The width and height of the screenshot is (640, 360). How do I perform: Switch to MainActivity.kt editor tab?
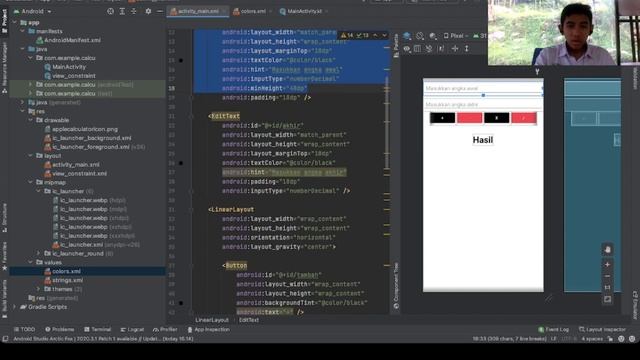[304, 11]
